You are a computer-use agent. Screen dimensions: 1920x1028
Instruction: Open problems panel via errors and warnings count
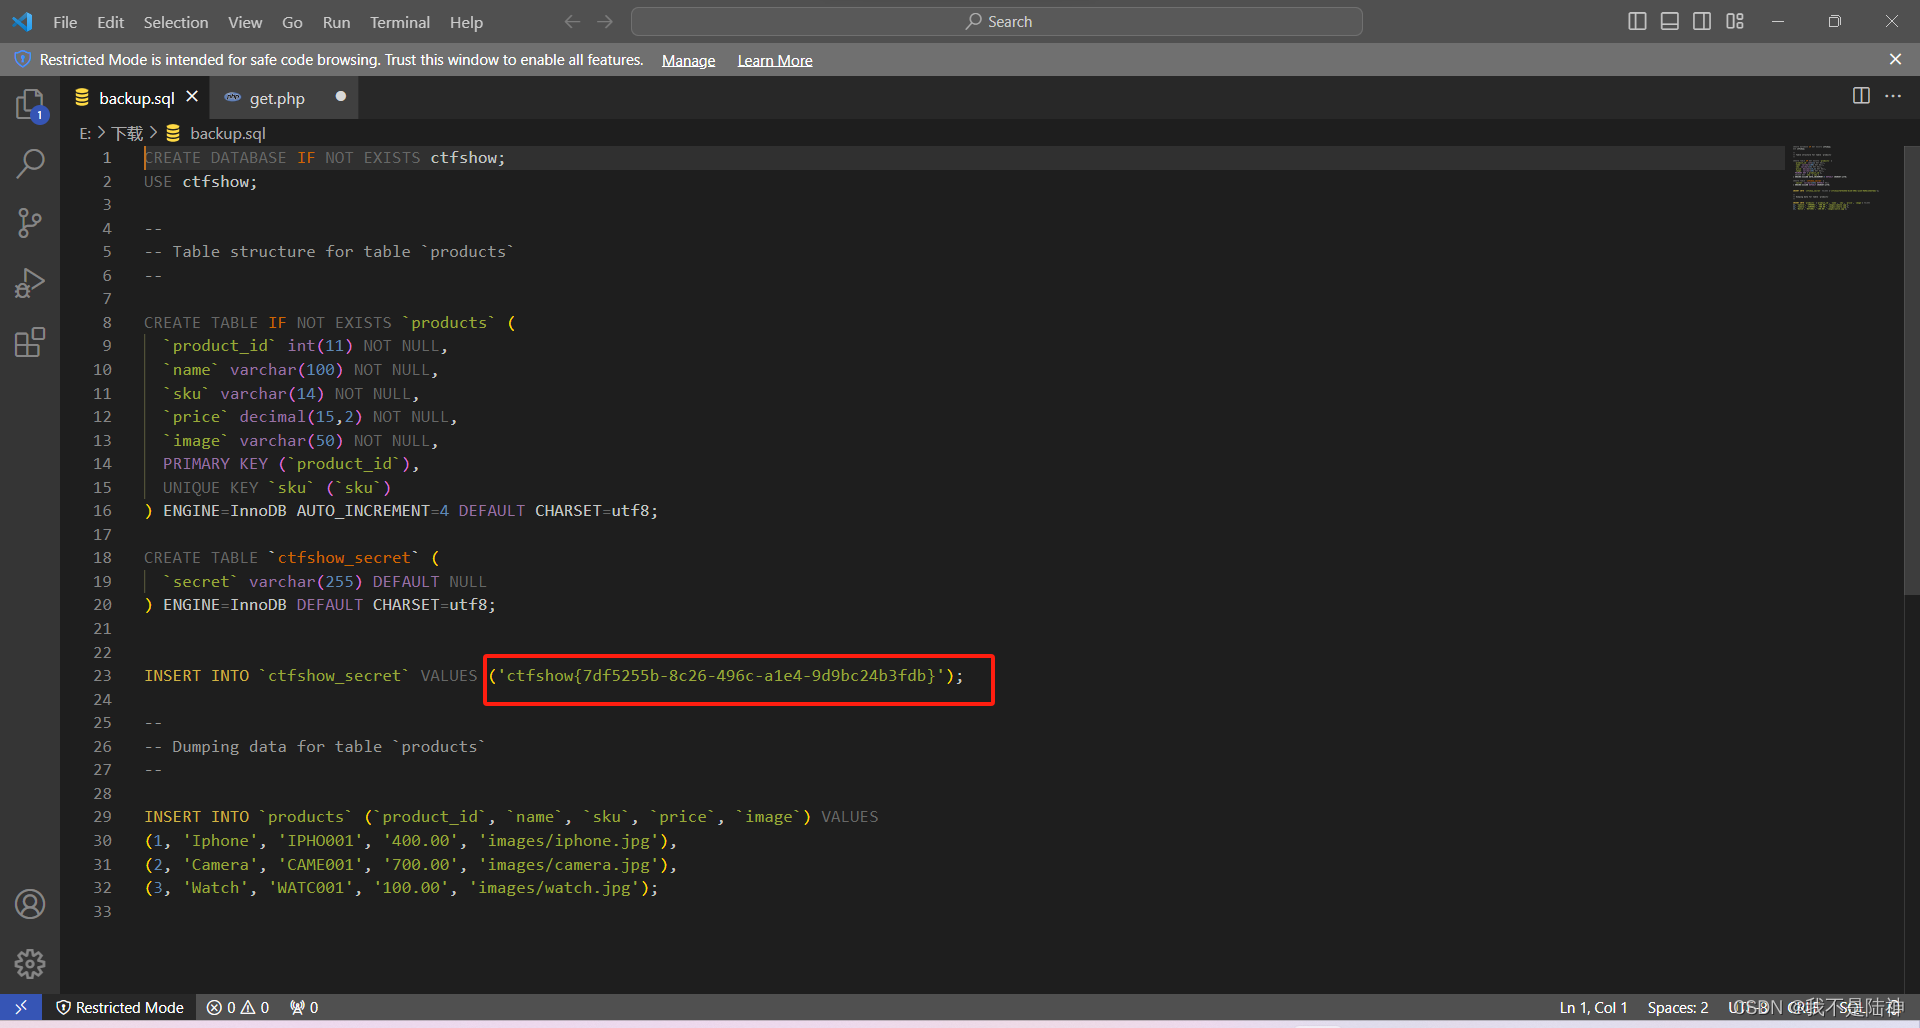(x=238, y=1007)
